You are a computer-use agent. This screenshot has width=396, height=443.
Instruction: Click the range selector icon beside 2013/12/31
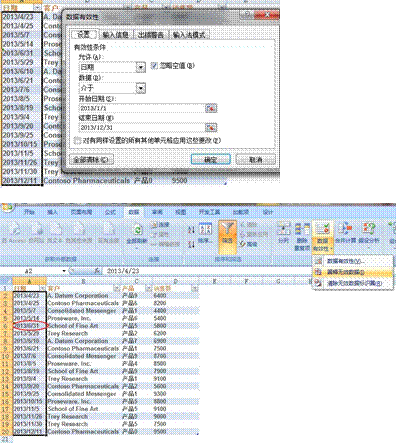pyautogui.click(x=211, y=127)
